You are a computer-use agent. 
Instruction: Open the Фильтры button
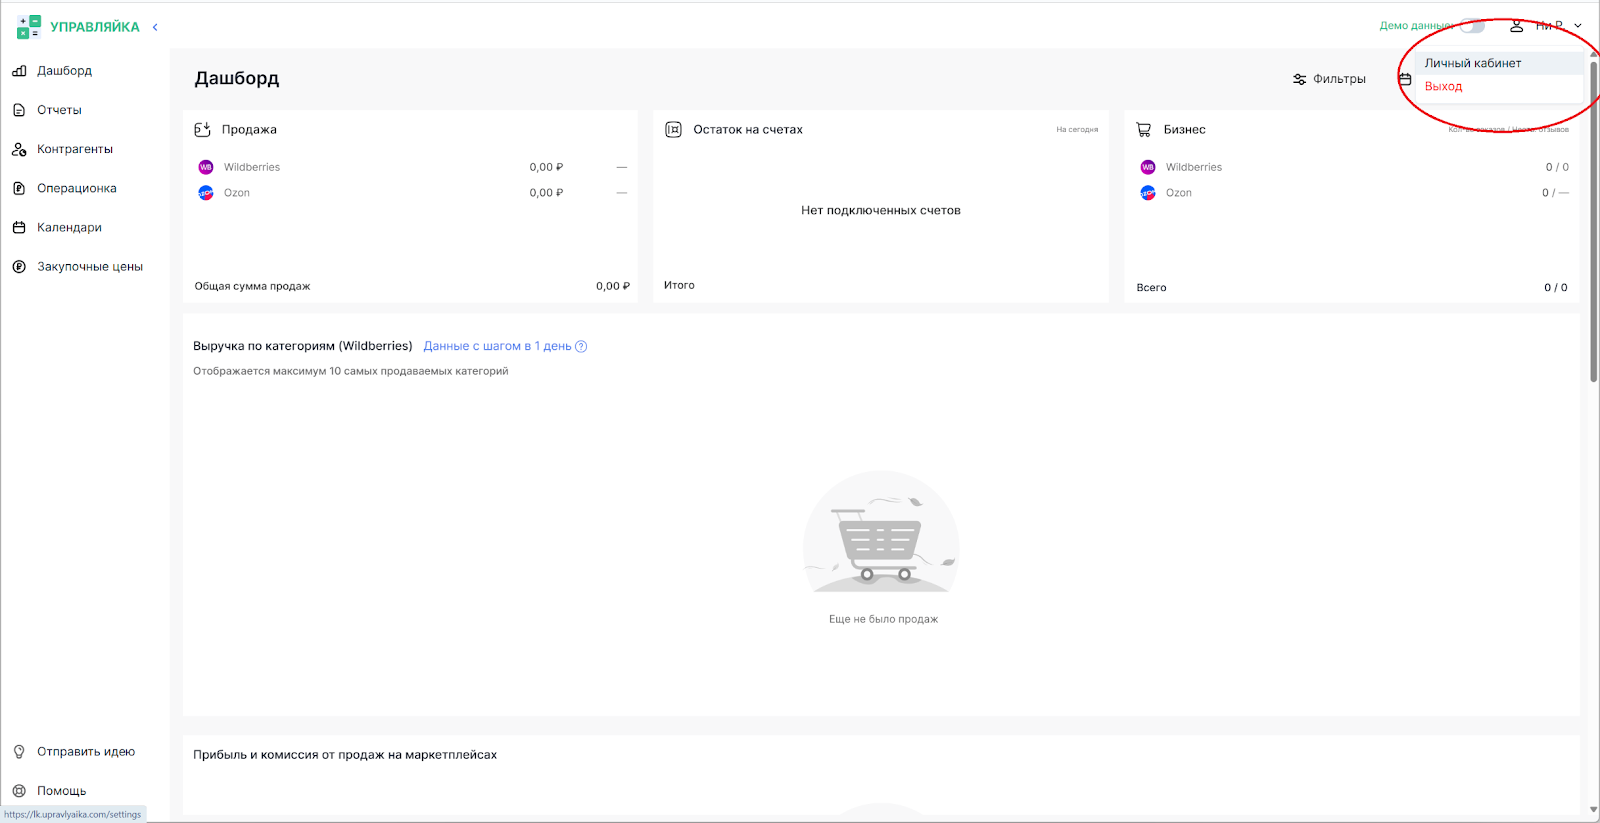(1329, 79)
